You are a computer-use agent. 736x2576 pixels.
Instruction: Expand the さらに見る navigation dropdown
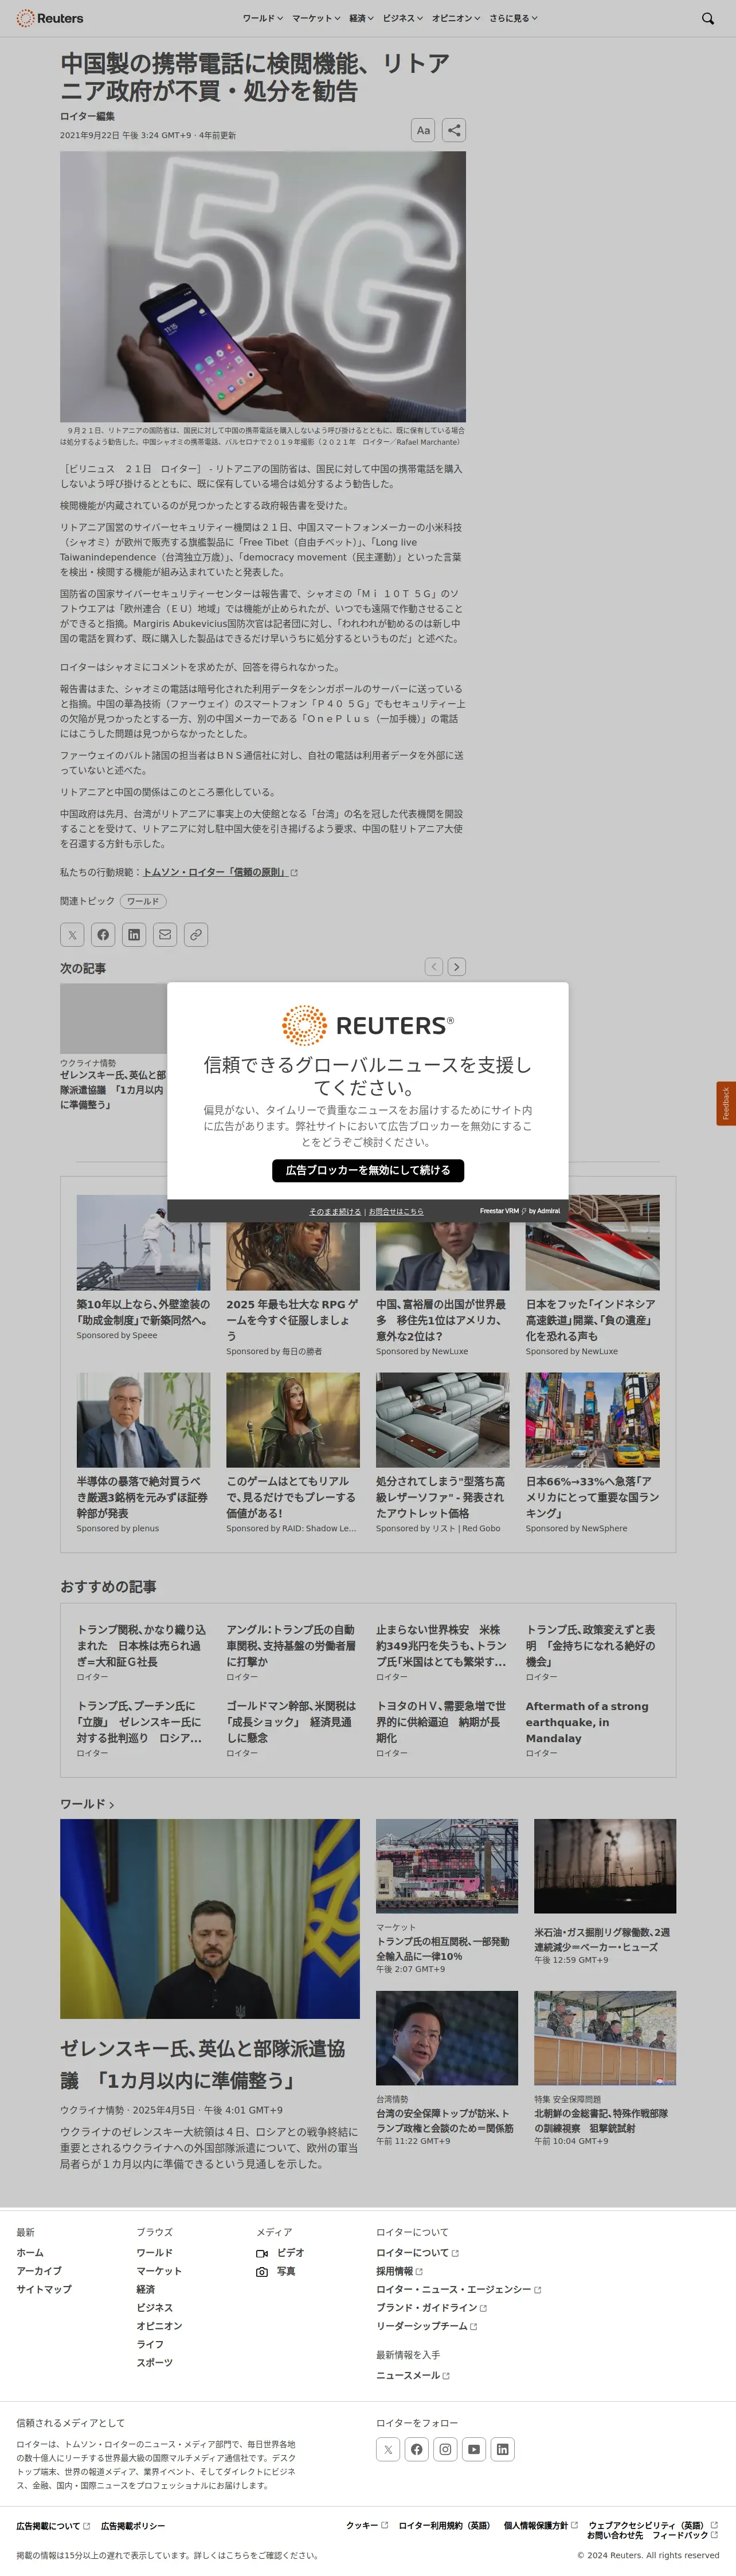[x=513, y=18]
